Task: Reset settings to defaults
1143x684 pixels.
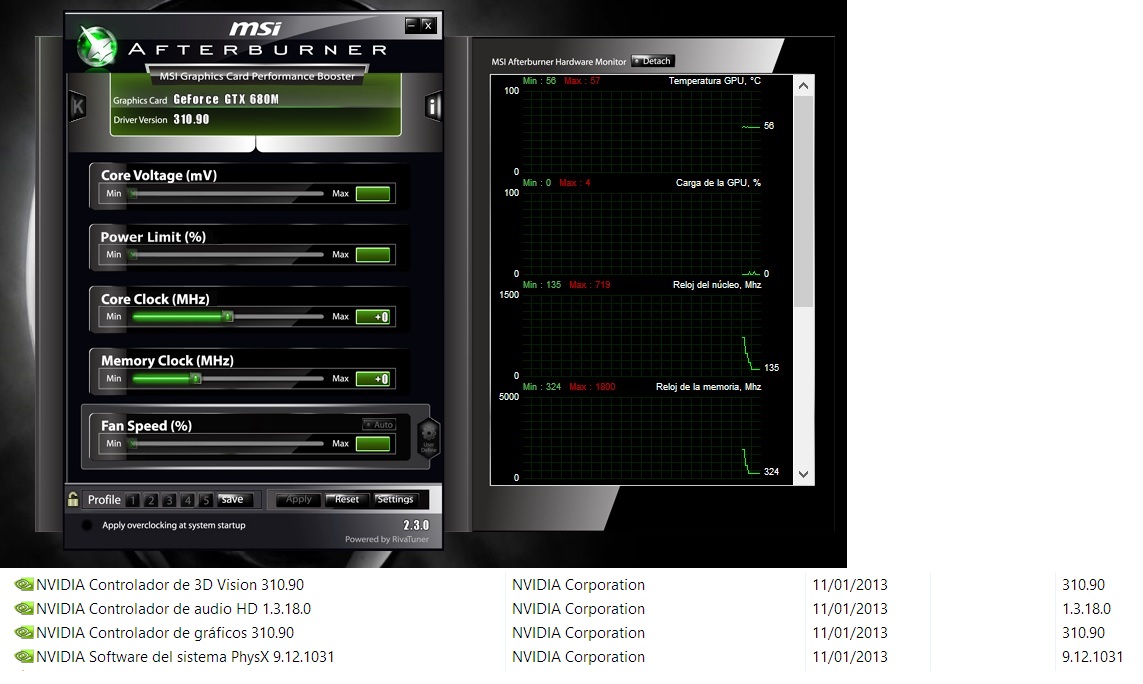Action: tap(346, 500)
